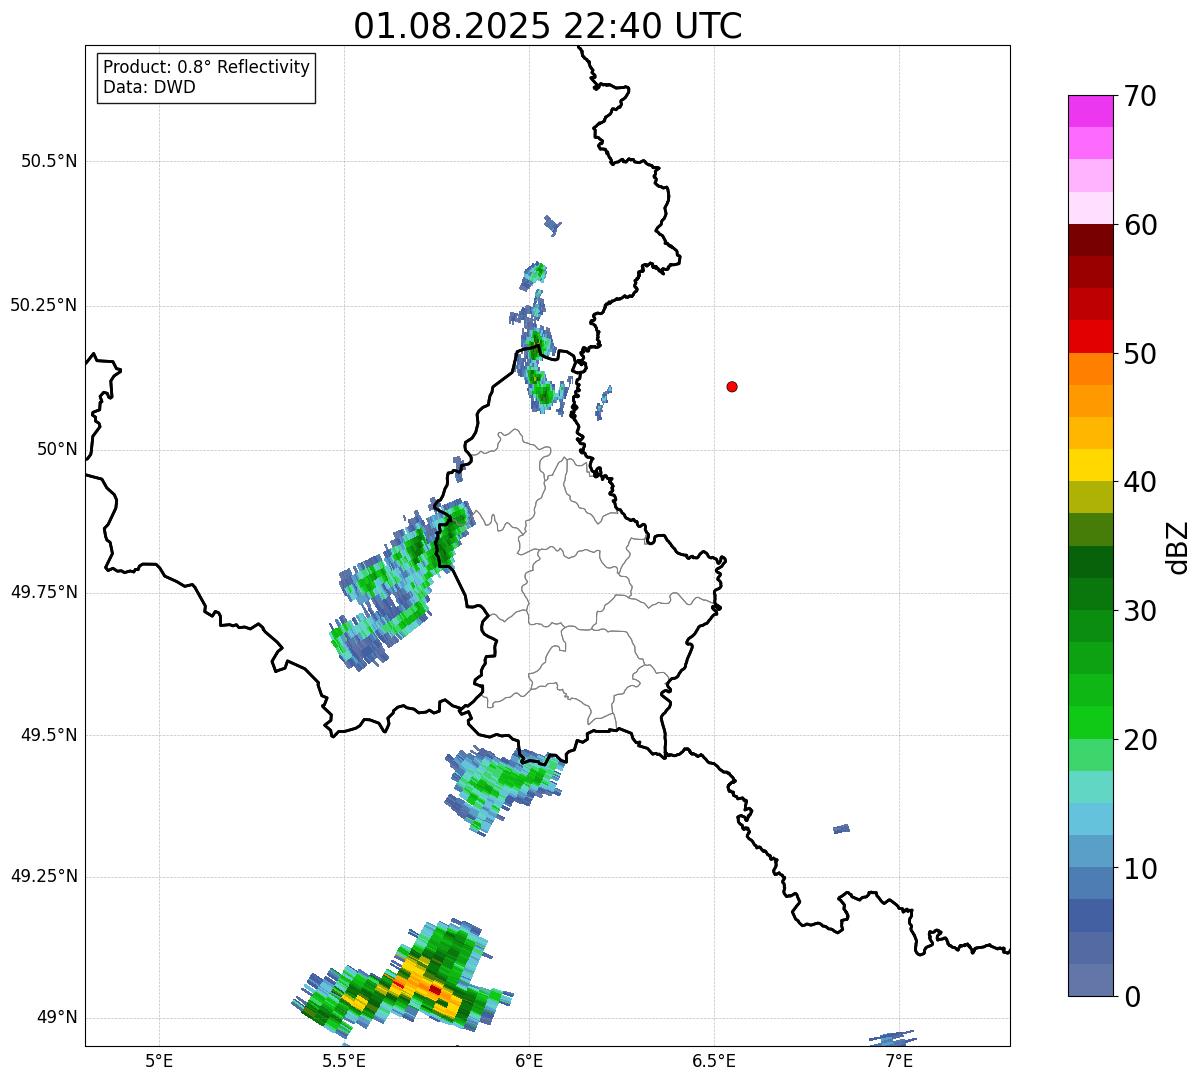Click the 50 colorbar tick label
Screen dimensions: 1202x1081
tap(1140, 354)
